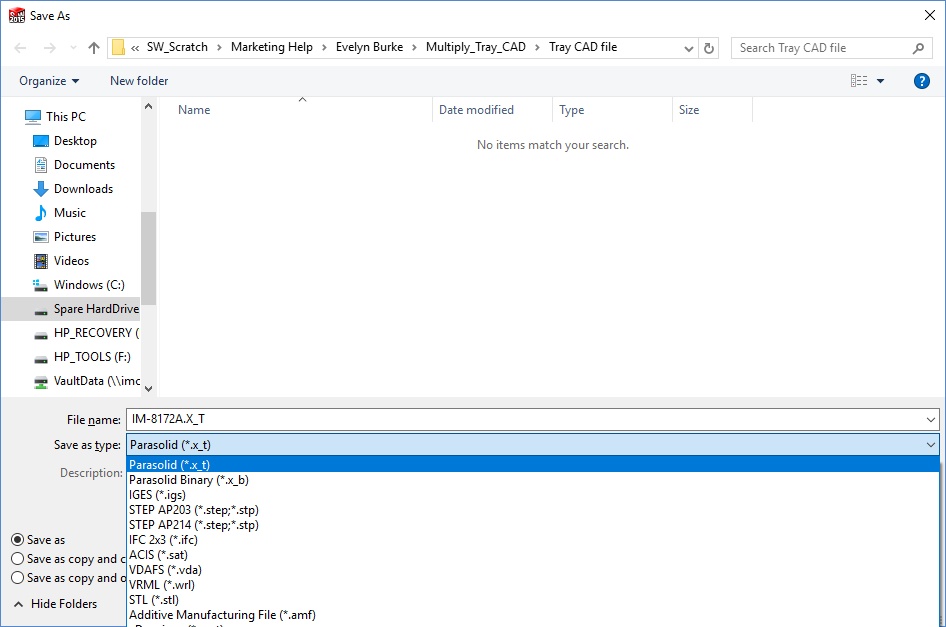Click the Back navigation arrow

tap(20, 48)
